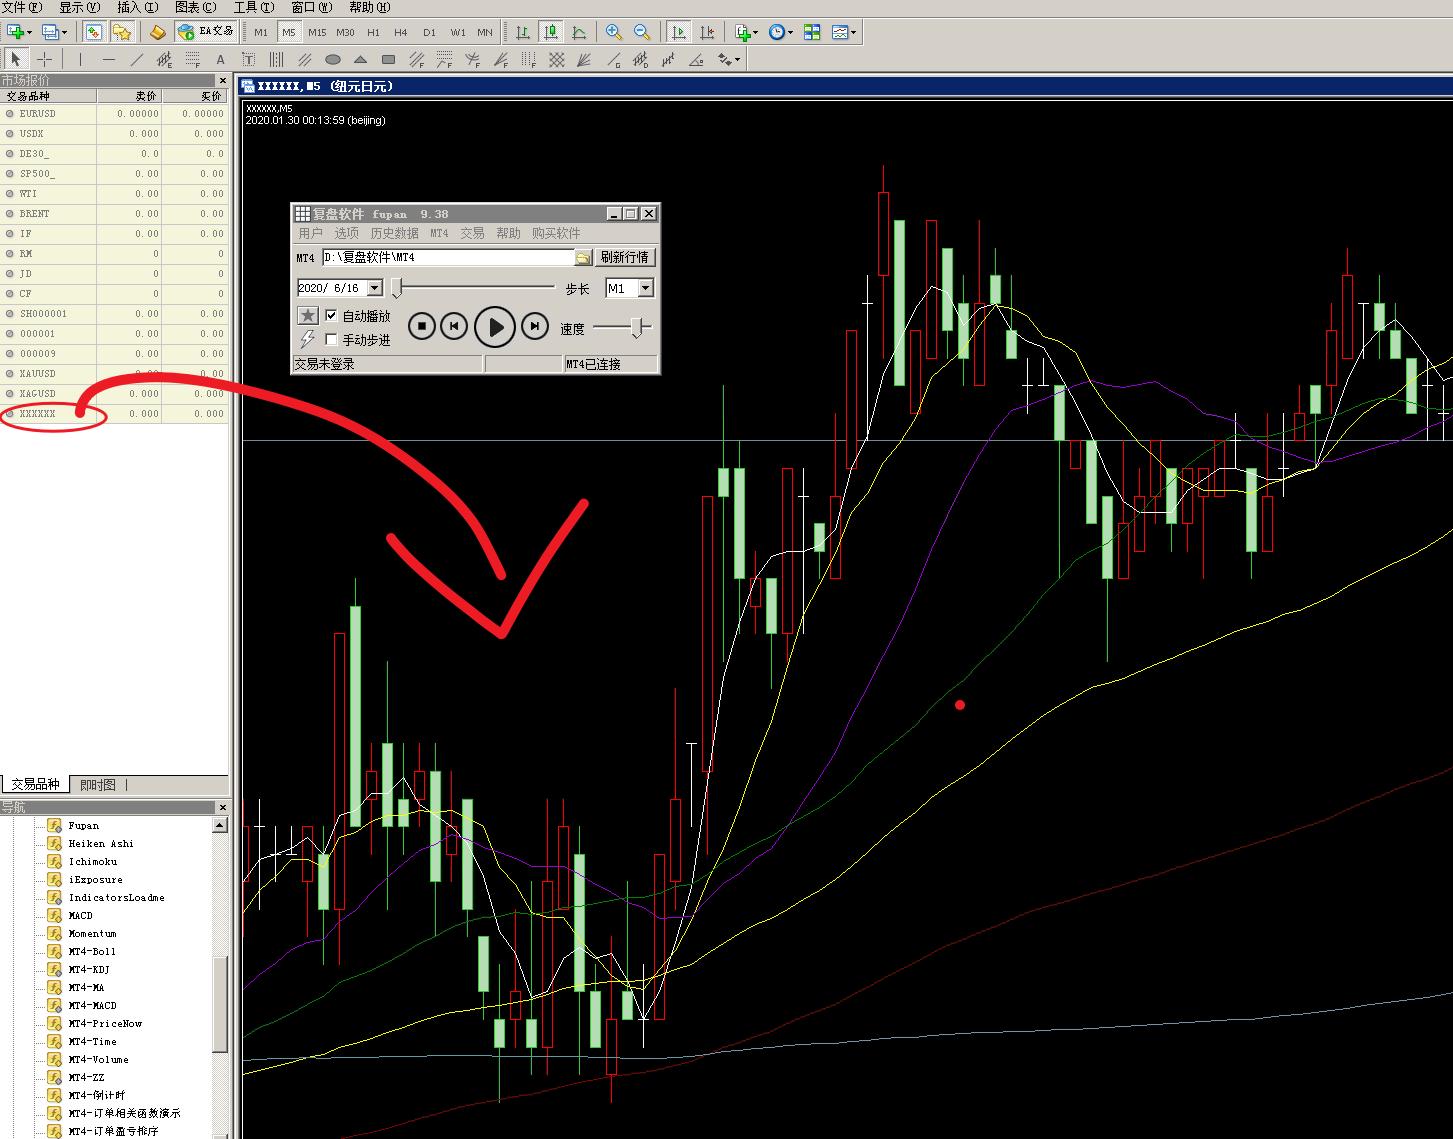Open the date picker dropdown 2020/6/16
This screenshot has width=1453, height=1139.
point(375,288)
